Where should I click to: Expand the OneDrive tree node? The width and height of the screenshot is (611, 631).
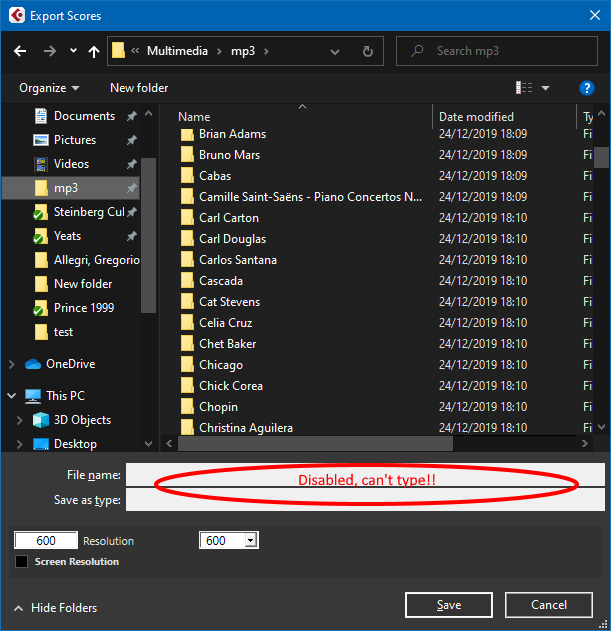[11, 365]
